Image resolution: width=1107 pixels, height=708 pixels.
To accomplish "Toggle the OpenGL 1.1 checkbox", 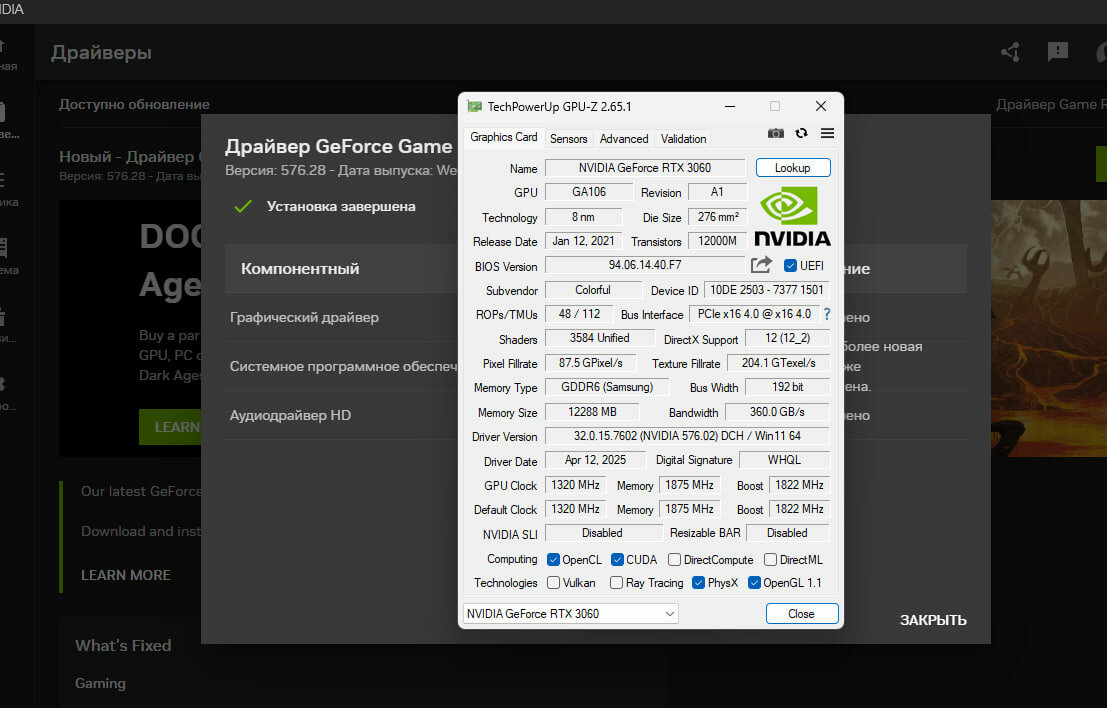I will 754,582.
